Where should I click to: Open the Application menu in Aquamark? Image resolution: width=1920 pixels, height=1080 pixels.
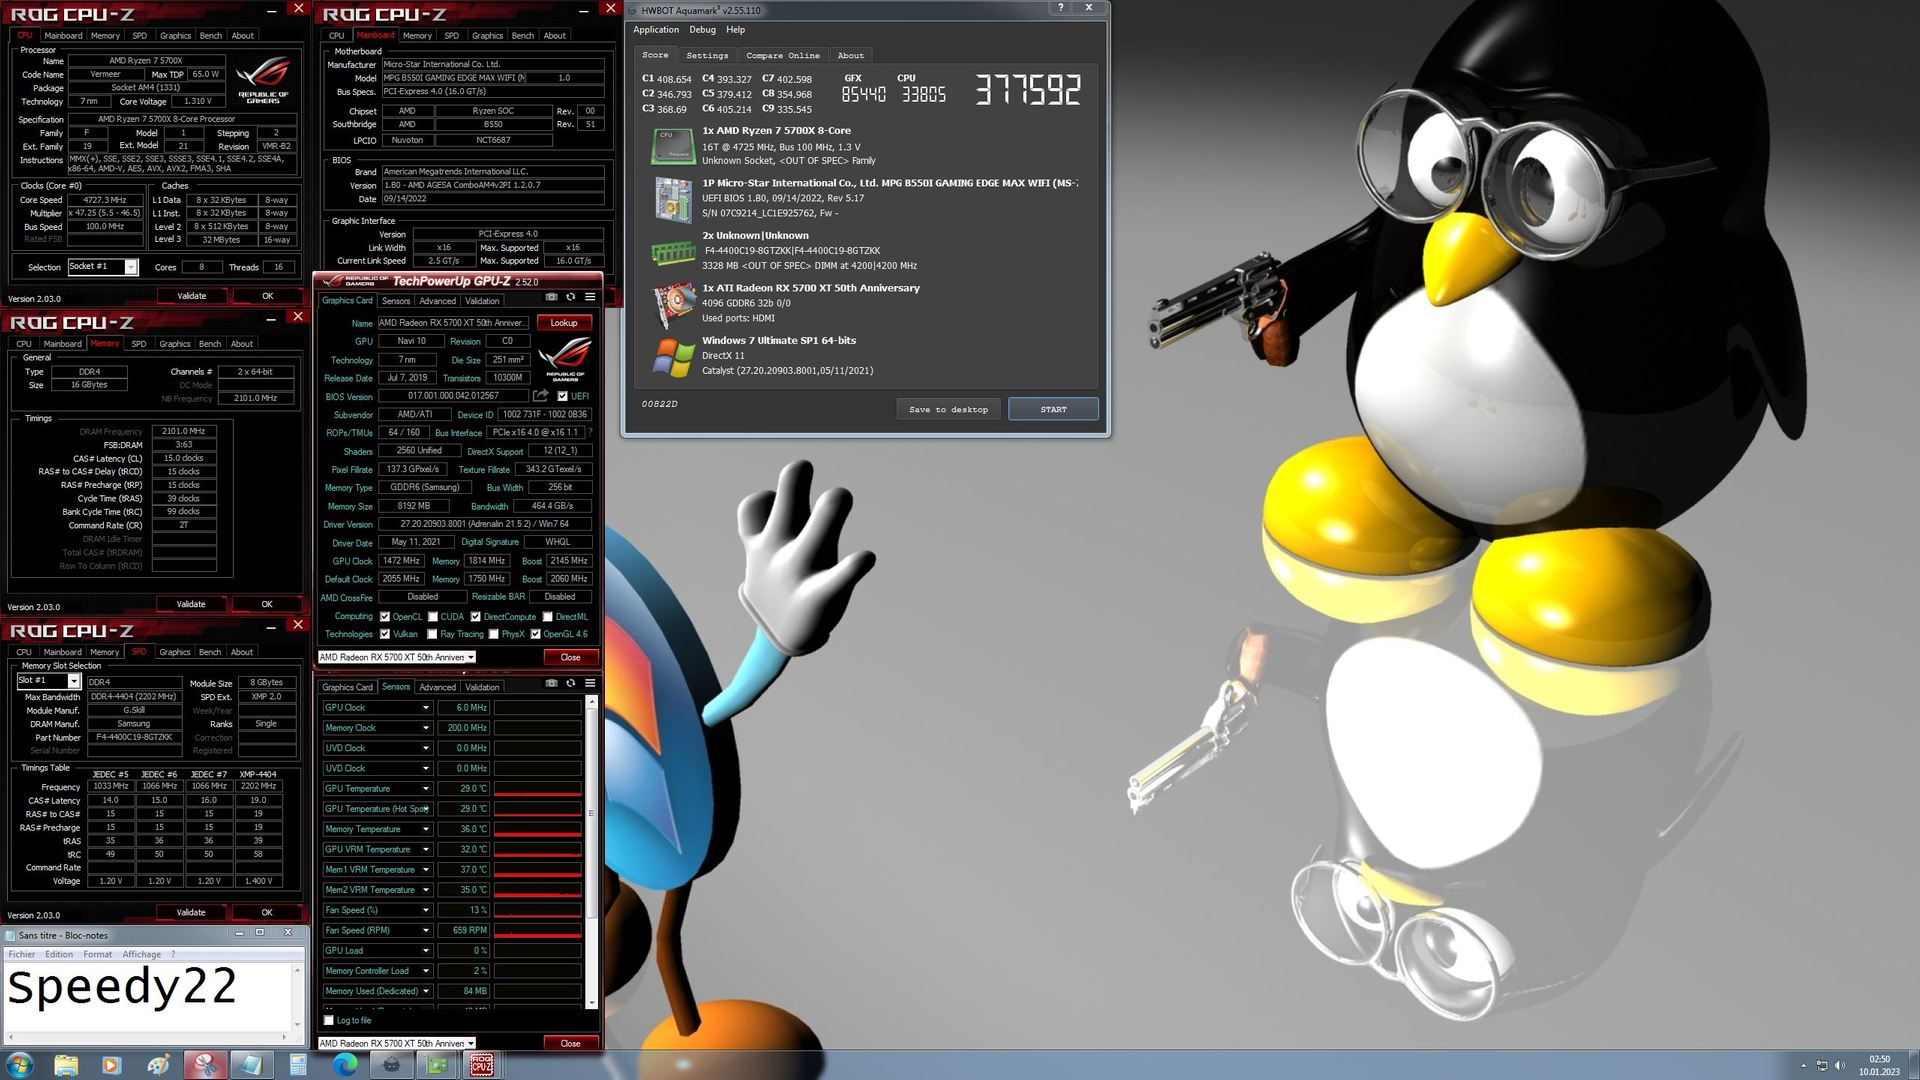(x=656, y=30)
